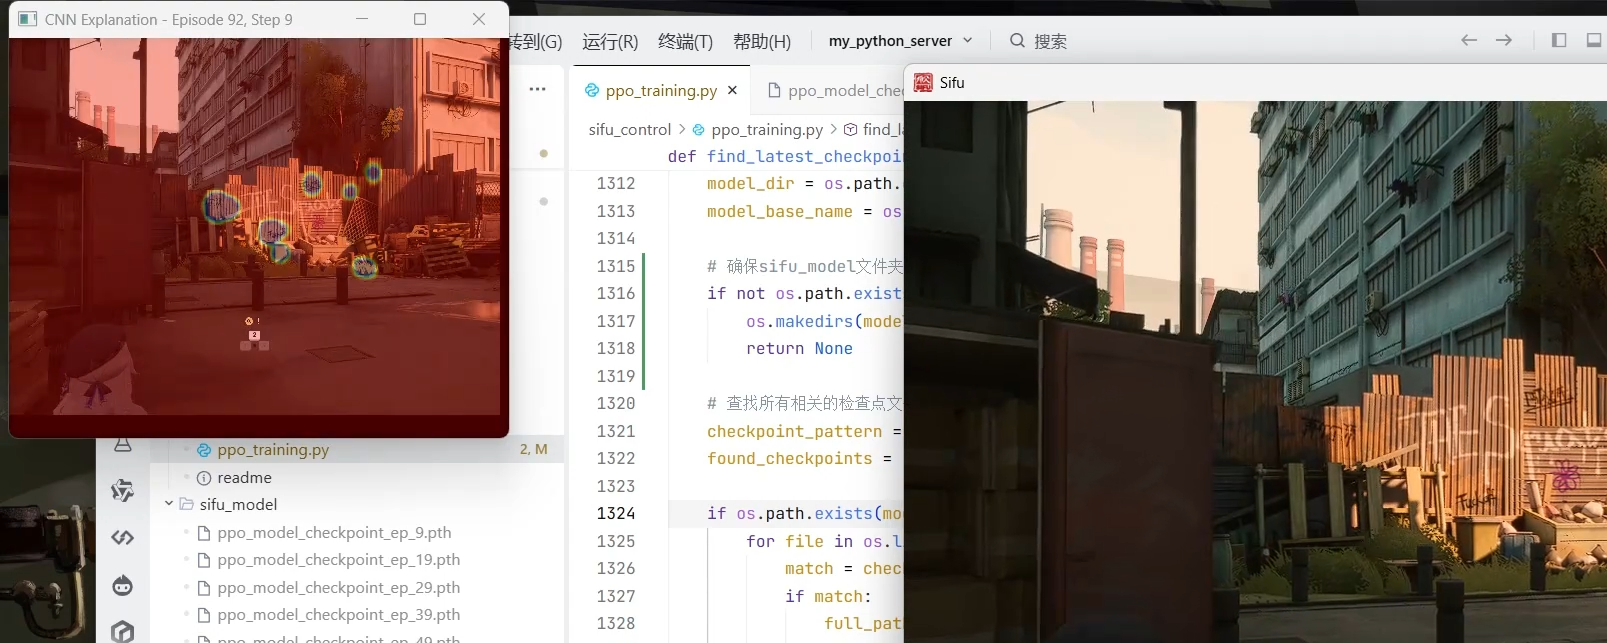Open the interlocking-star extension icon in activity bar
1607x643 pixels.
[123, 490]
